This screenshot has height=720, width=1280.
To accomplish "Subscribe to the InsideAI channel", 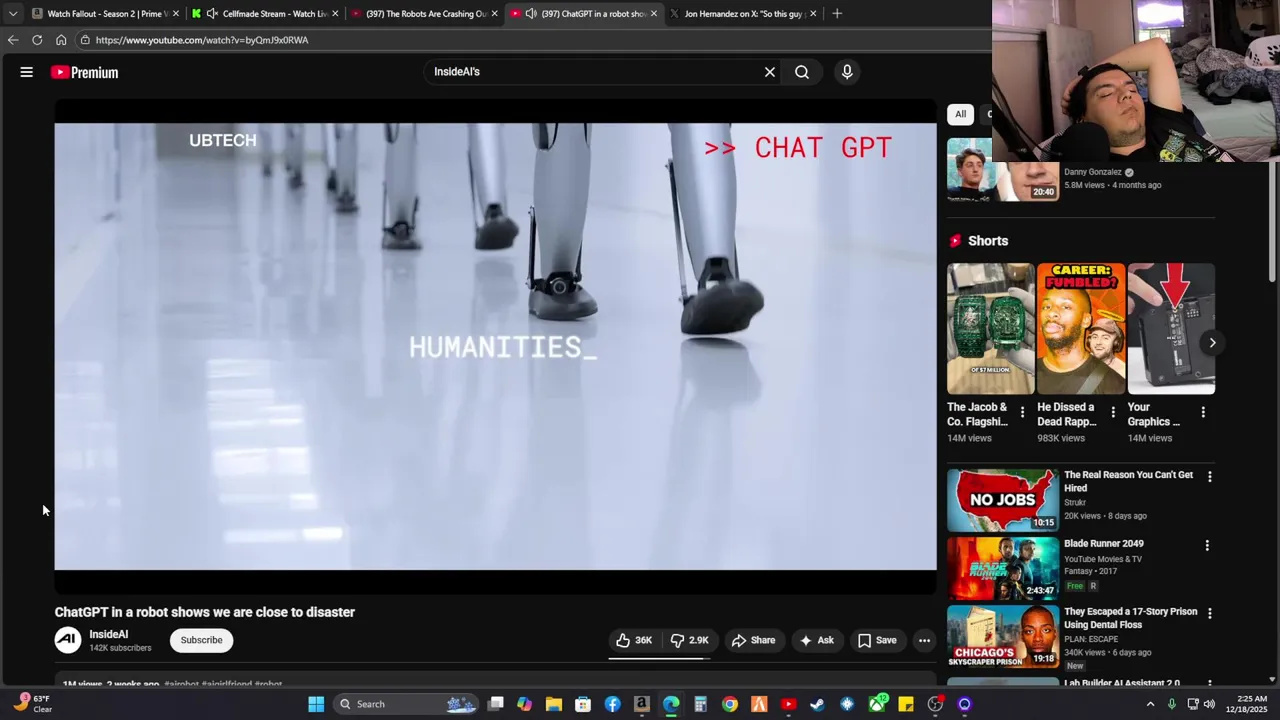I will point(201,640).
